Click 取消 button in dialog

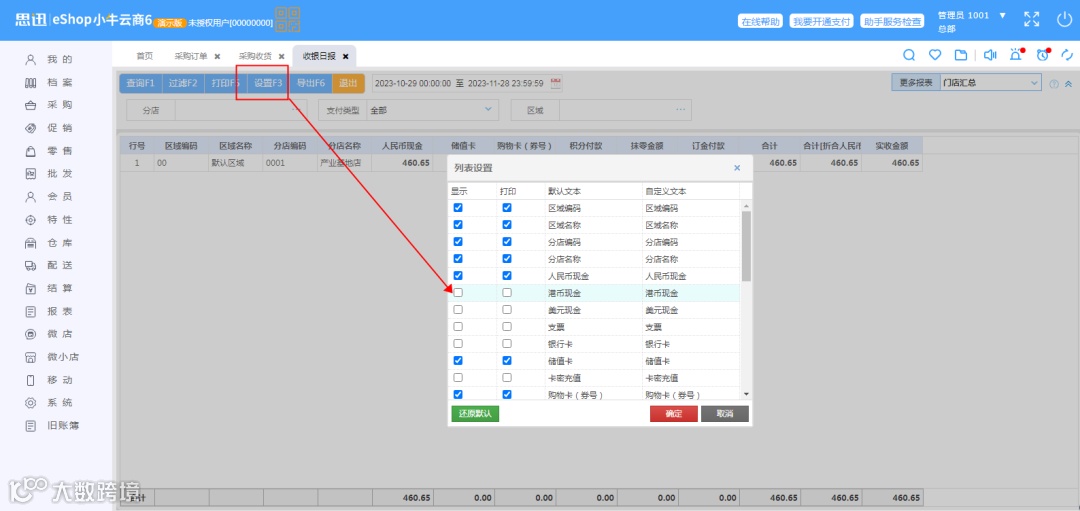click(x=725, y=414)
